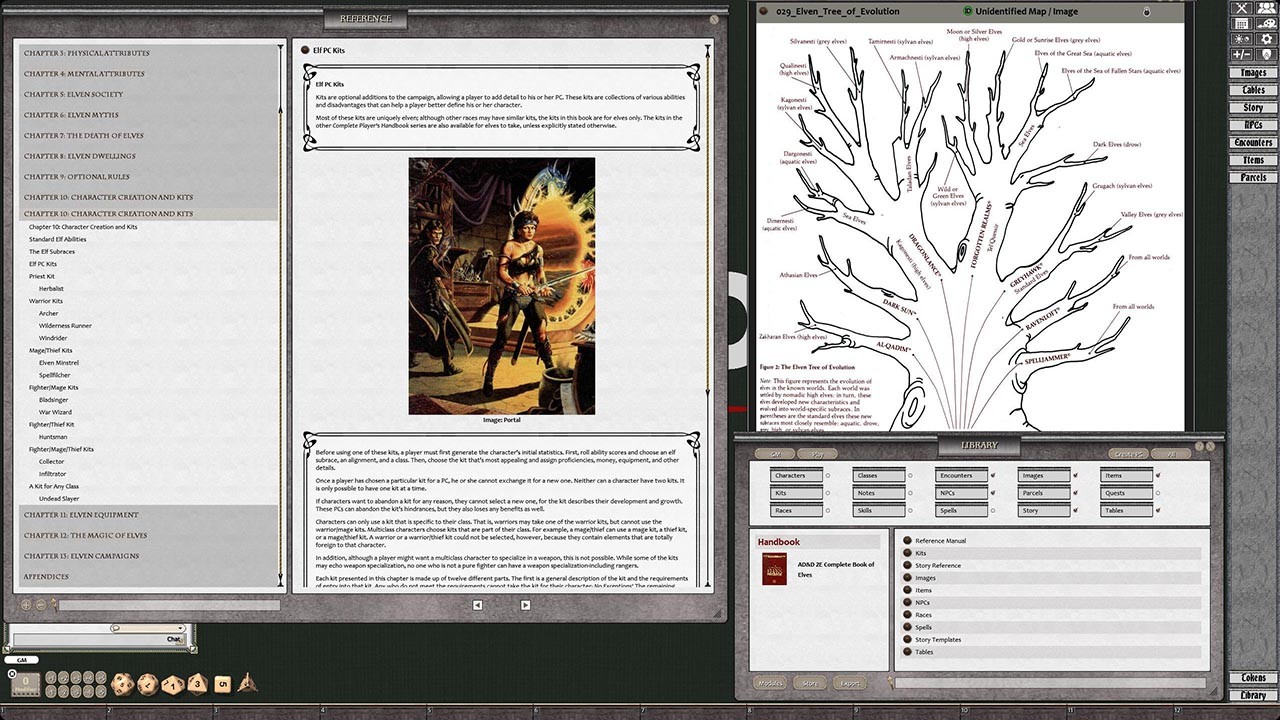Roll the d6 die from the dice tray
1280x720 pixels.
220,684
